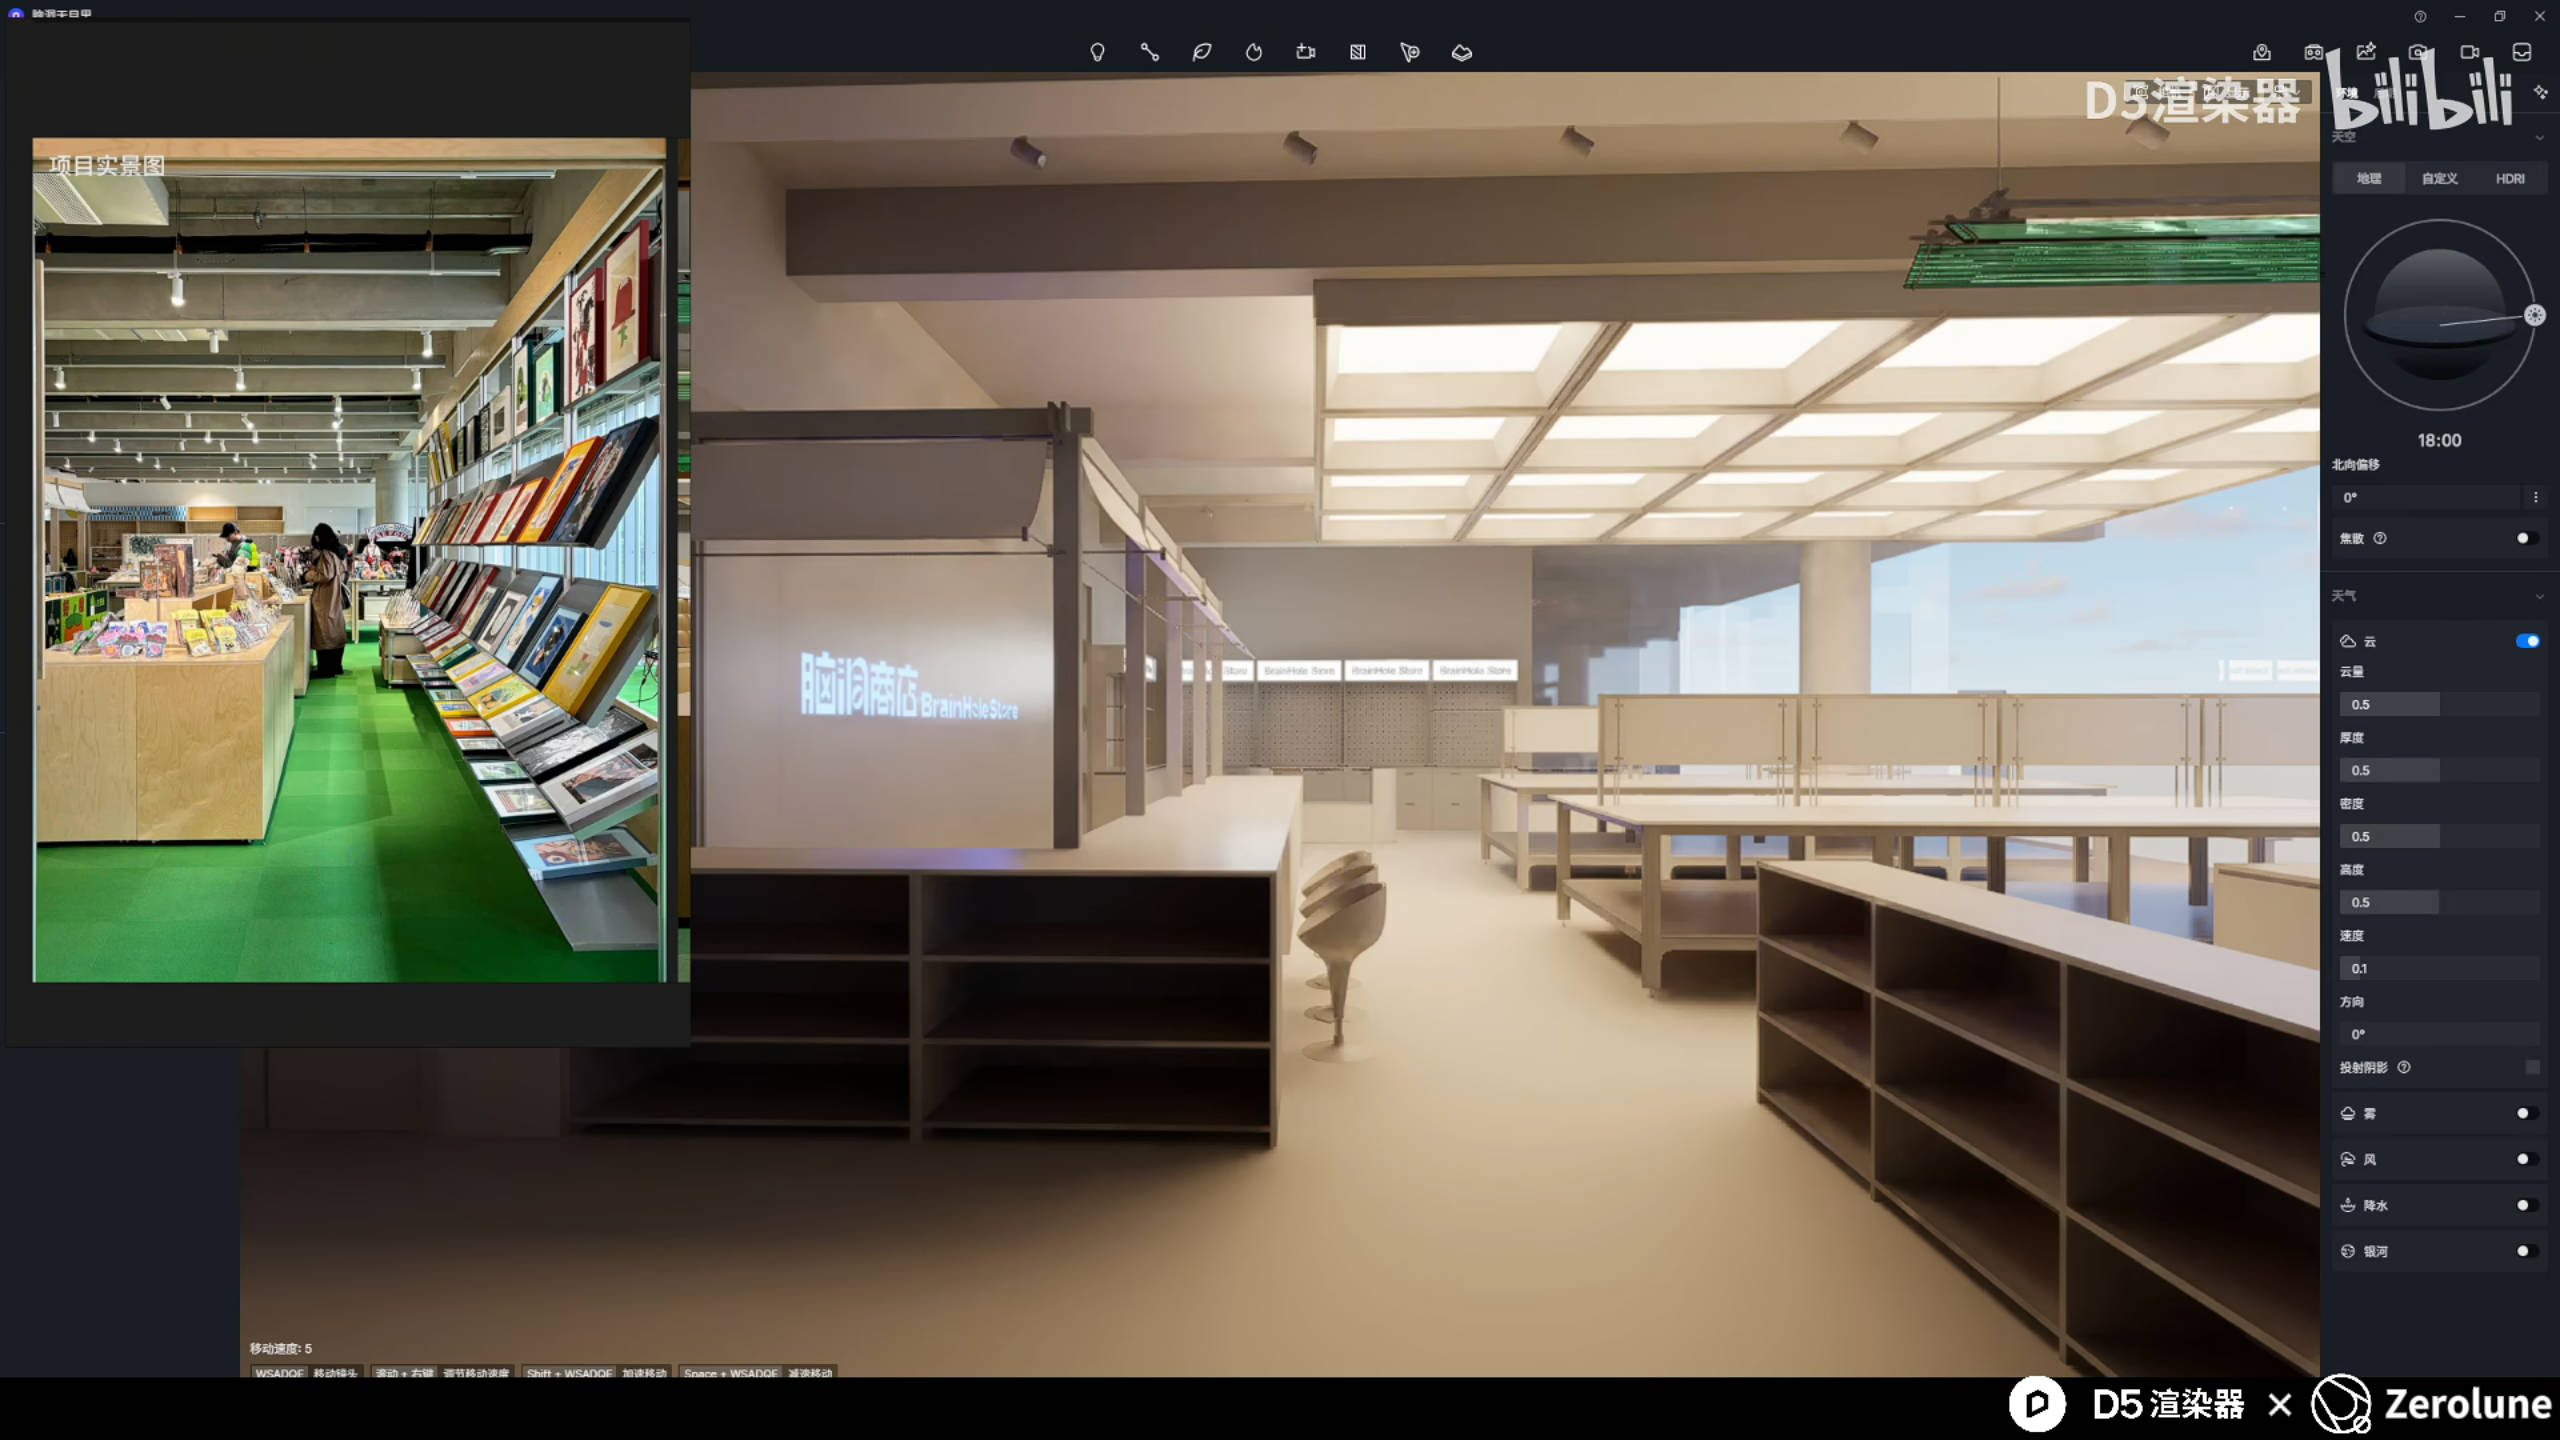Click the video render camera icon
The width and height of the screenshot is (2560, 1440).
pos(2470,52)
